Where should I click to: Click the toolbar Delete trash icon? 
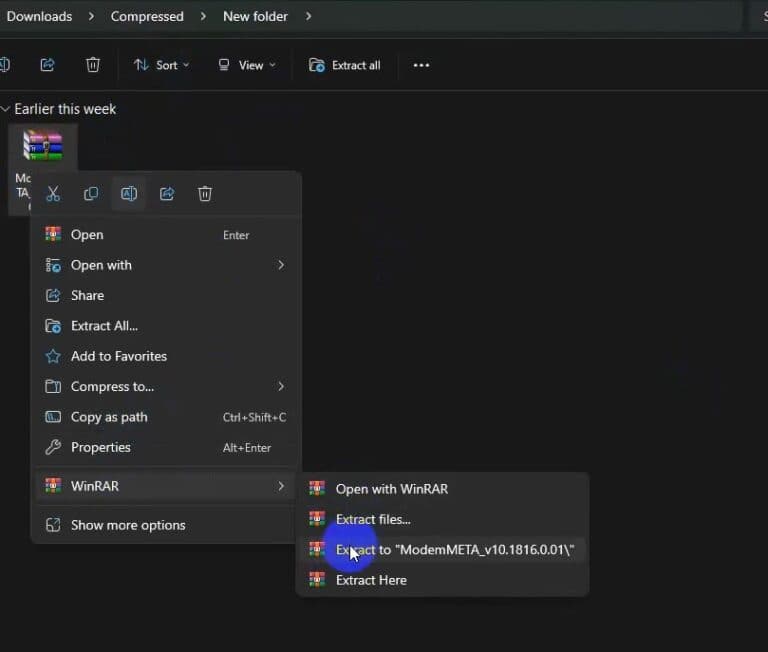point(93,65)
